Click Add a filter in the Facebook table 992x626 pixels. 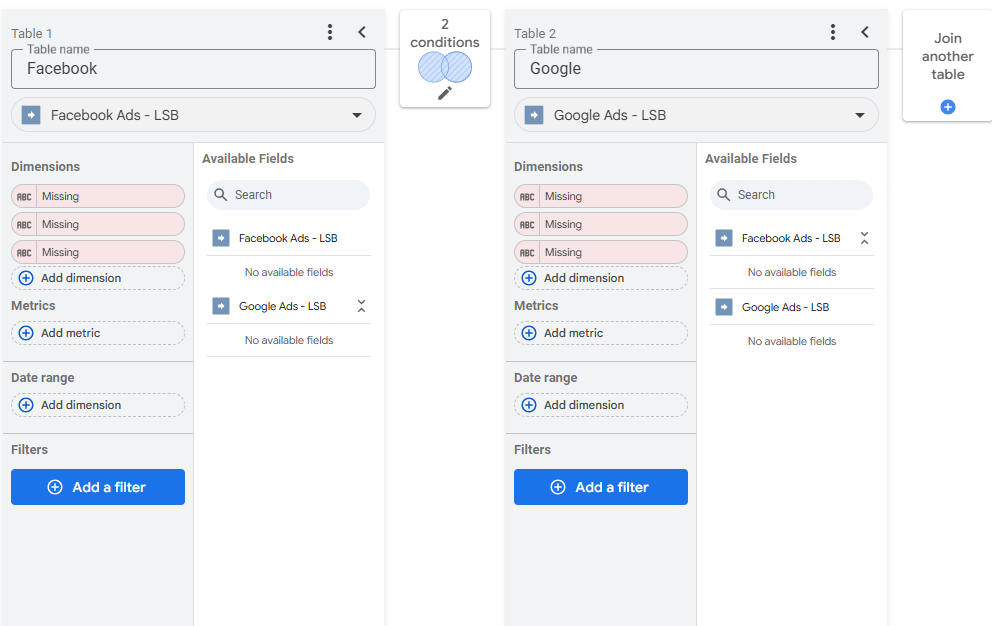(x=97, y=487)
